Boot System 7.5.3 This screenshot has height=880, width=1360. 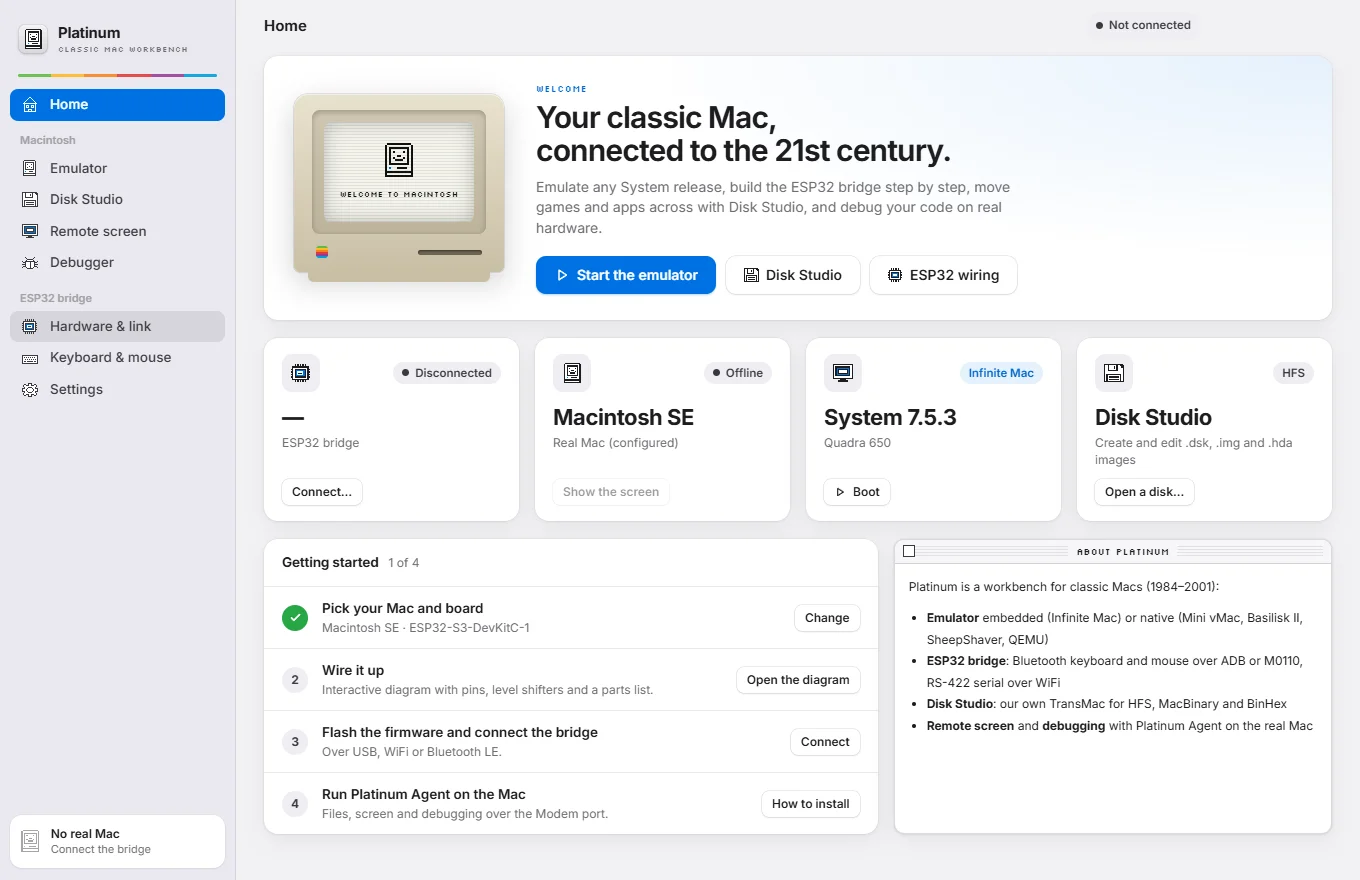pyautogui.click(x=857, y=492)
